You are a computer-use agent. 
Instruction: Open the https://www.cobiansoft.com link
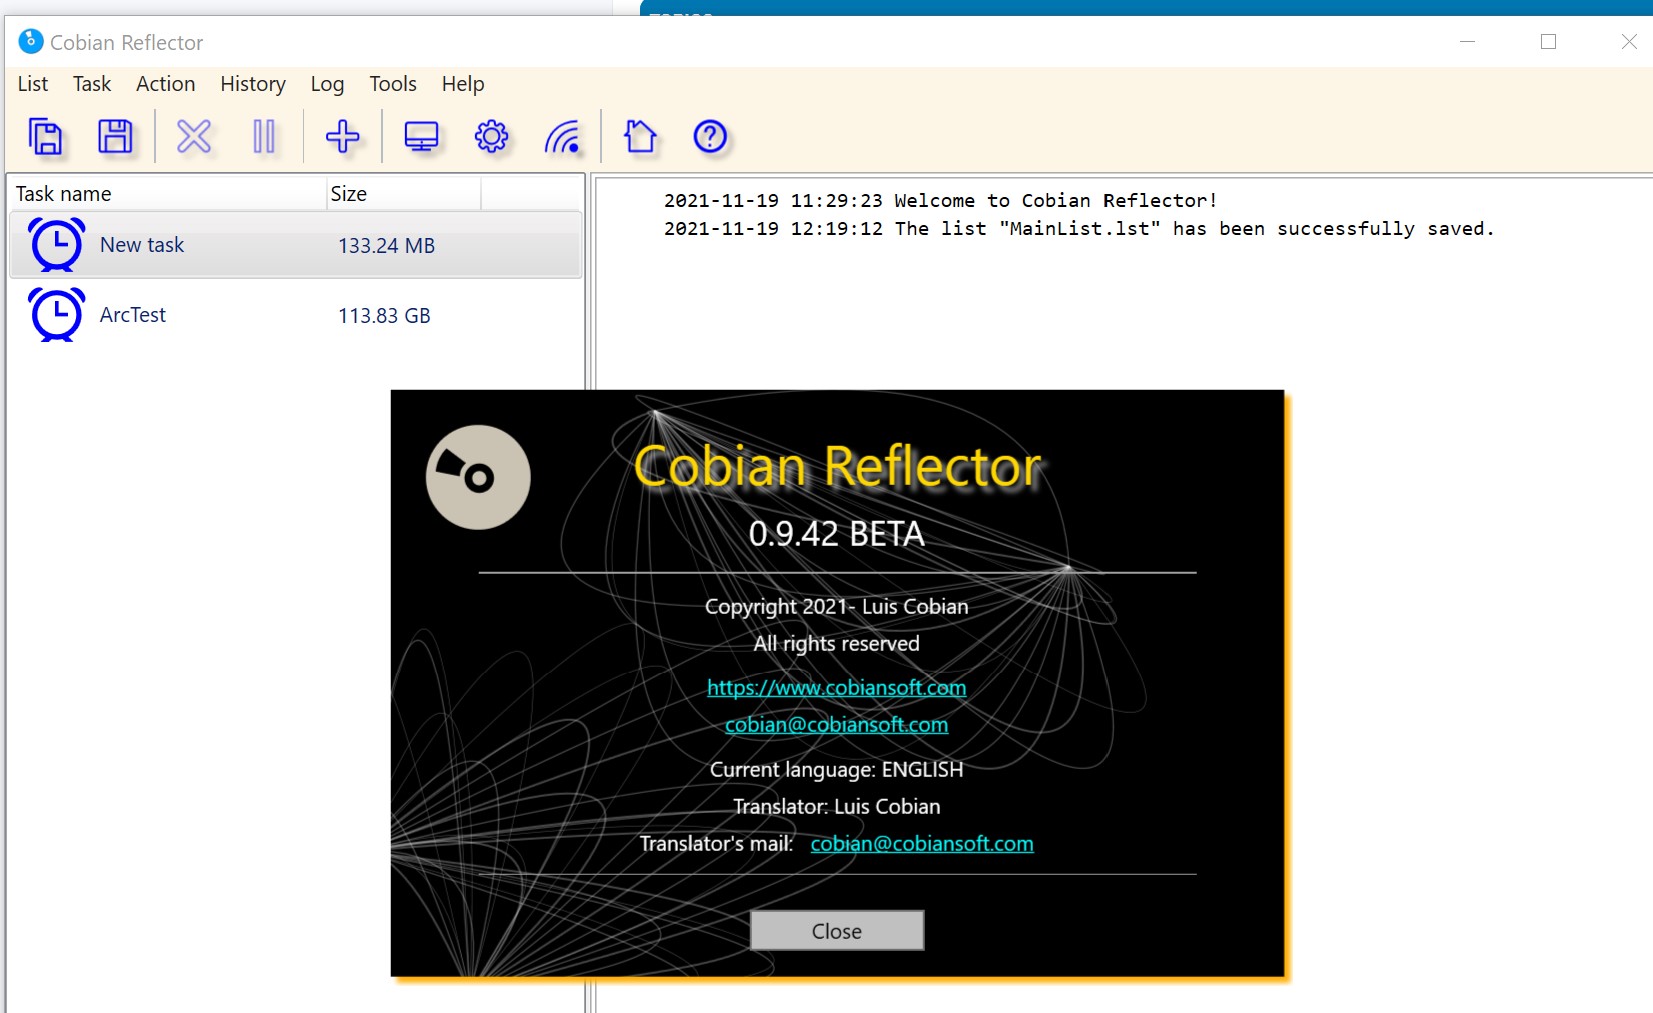click(836, 688)
